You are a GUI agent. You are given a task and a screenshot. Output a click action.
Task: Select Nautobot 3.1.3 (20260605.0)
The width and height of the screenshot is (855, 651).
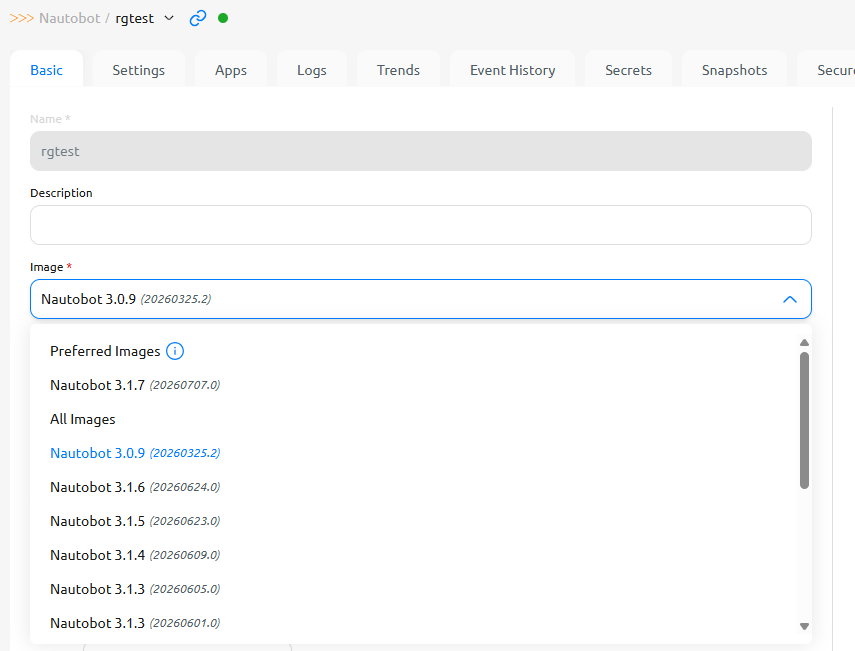coord(414,589)
